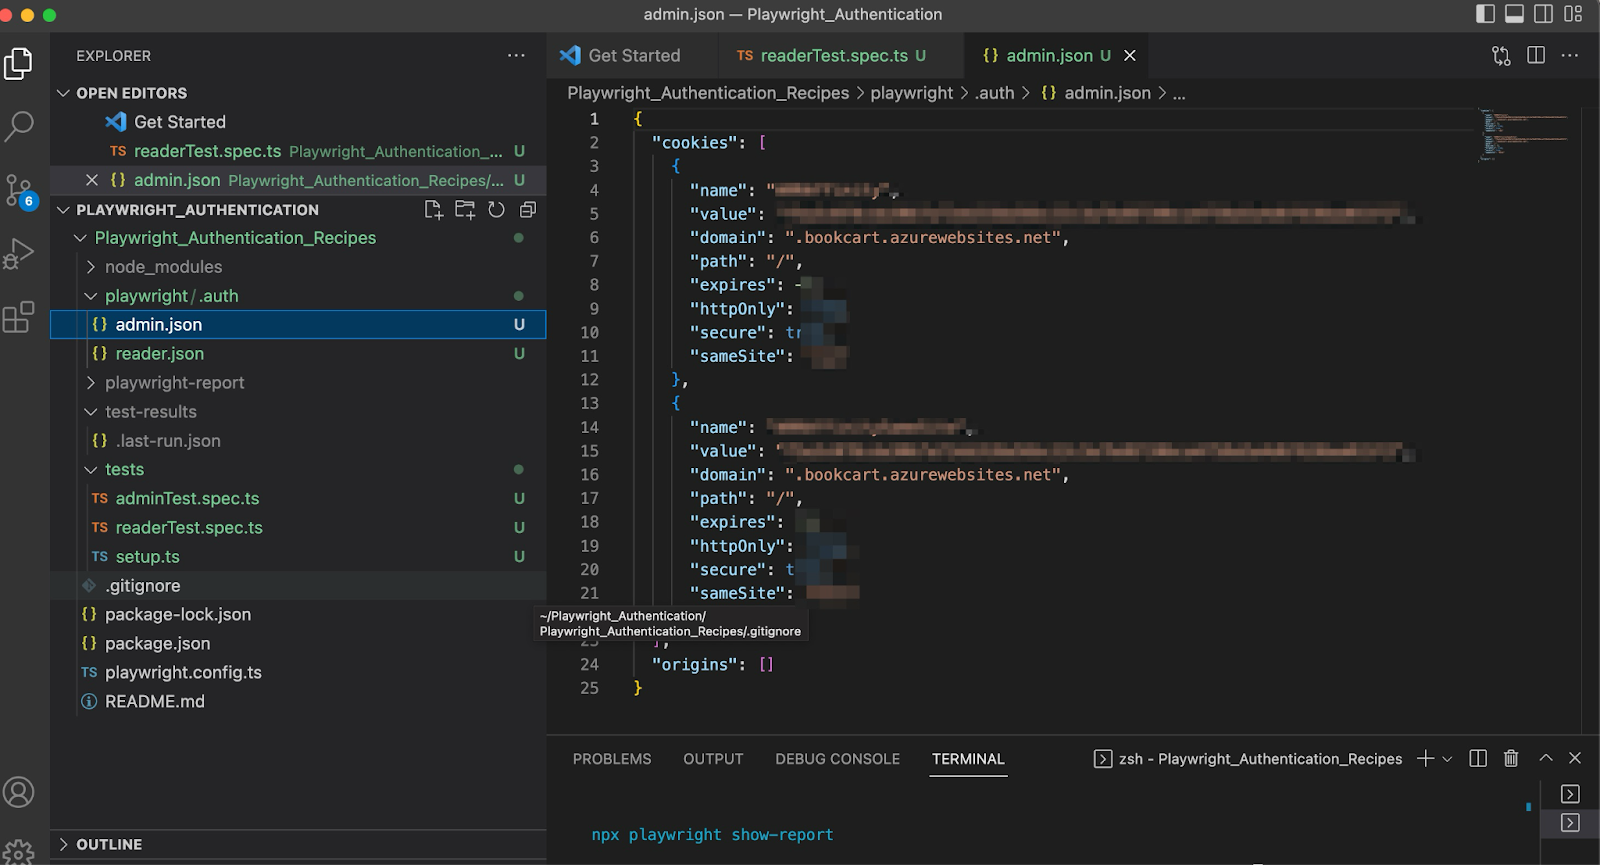Expand the node_modules folder
This screenshot has width=1600, height=865.
click(163, 267)
